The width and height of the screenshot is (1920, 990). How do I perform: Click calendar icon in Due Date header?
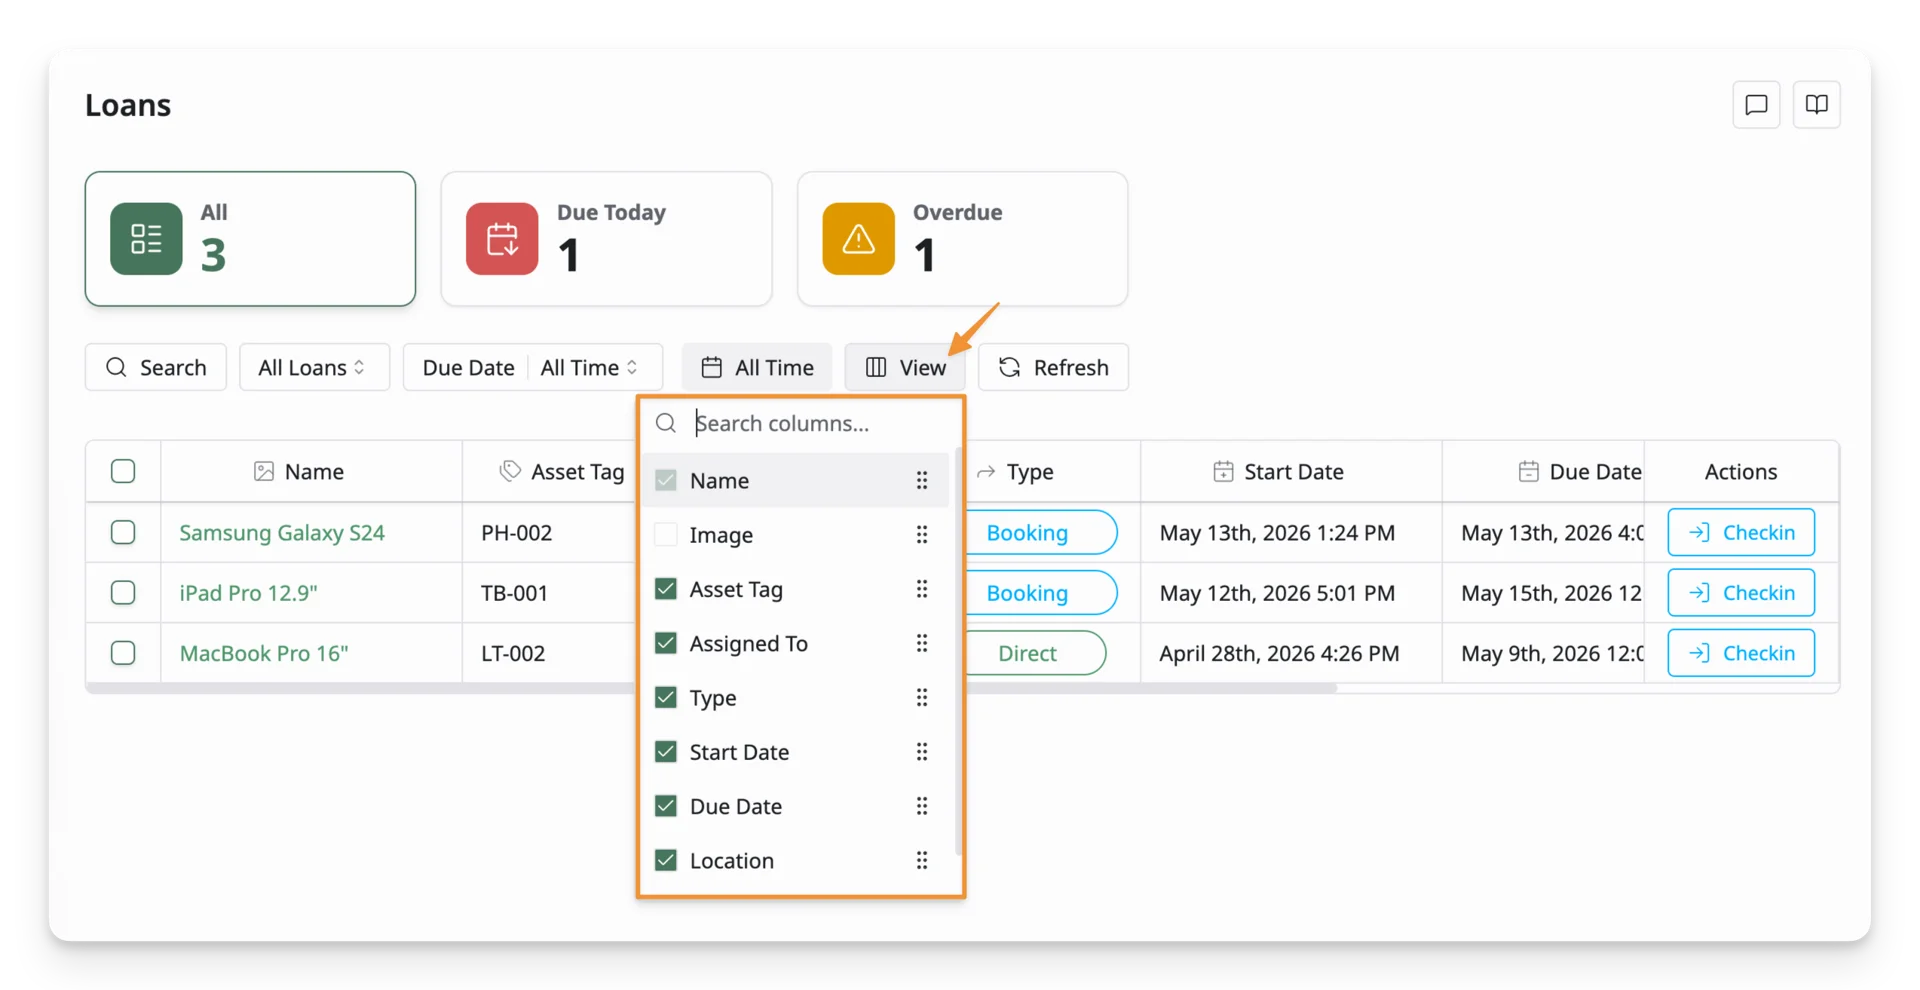(x=1528, y=471)
